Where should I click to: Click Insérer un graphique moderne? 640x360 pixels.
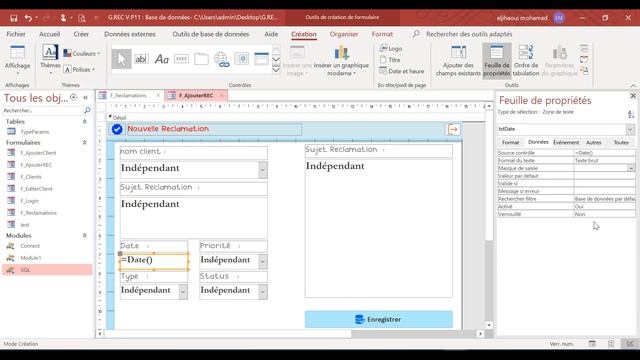(341, 60)
